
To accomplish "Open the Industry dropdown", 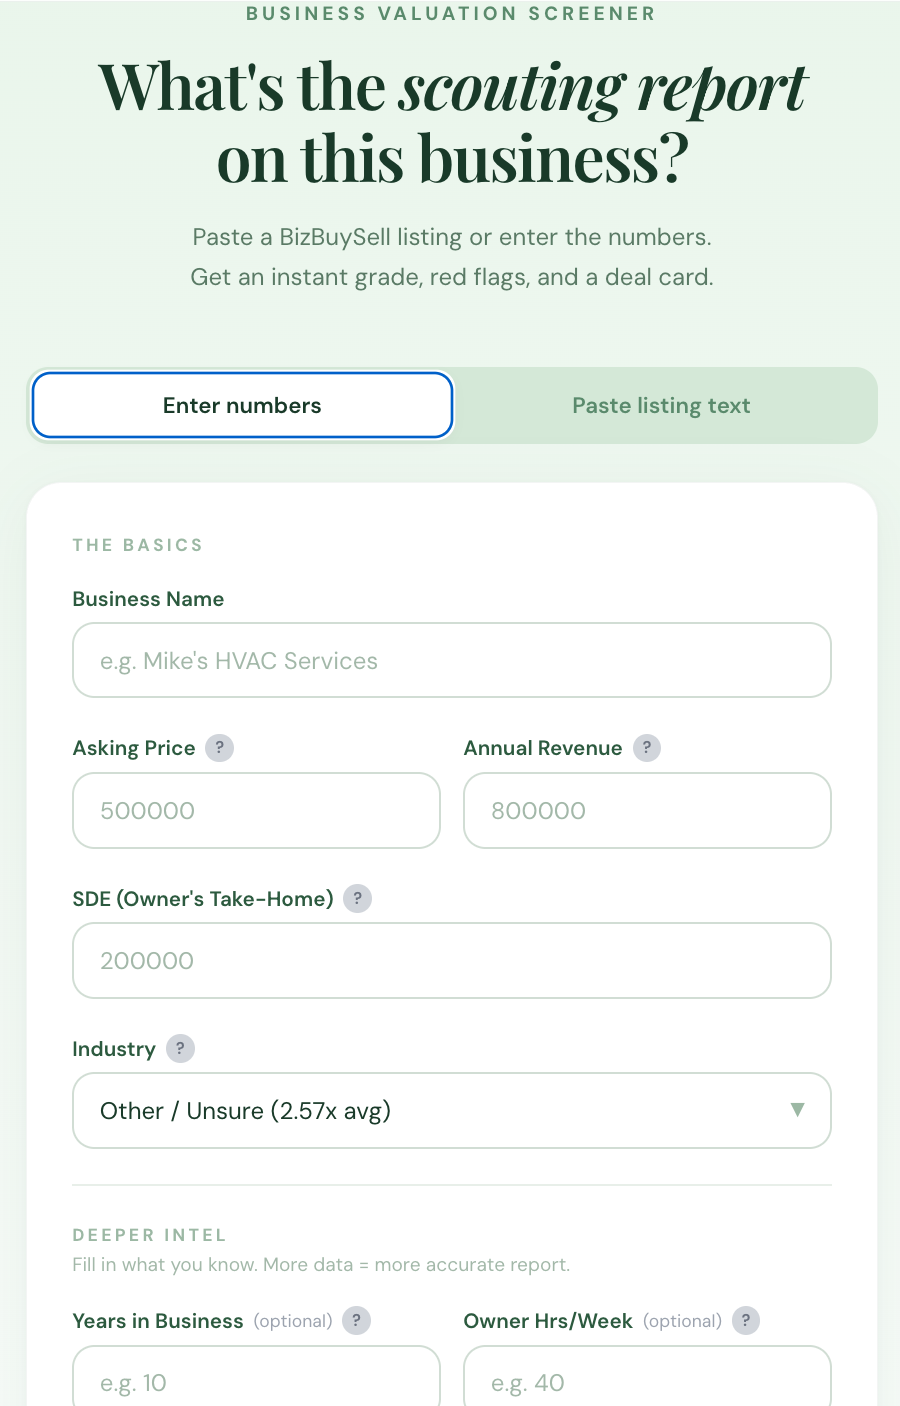I will [452, 1110].
